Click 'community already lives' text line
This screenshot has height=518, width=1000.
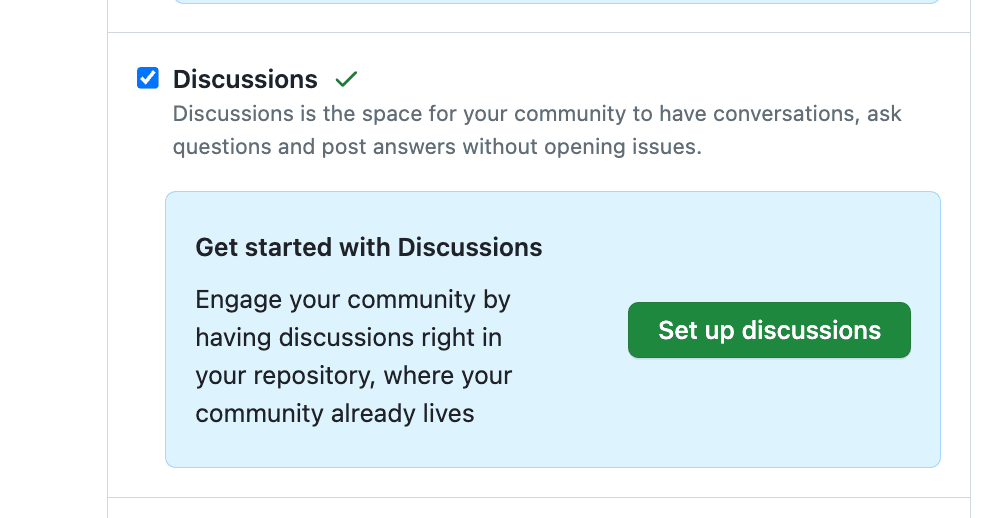pos(334,413)
